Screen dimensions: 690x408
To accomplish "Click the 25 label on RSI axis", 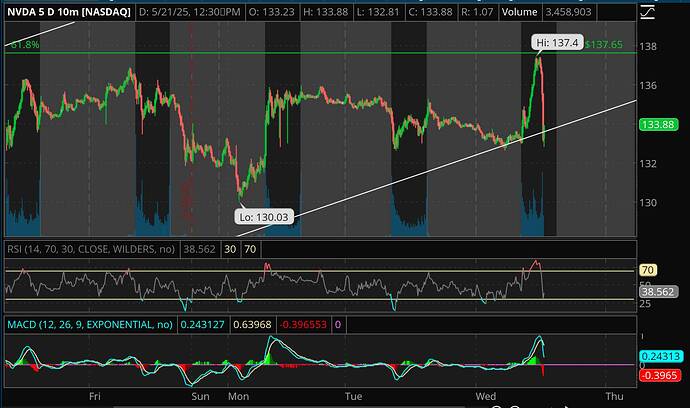I will point(645,304).
